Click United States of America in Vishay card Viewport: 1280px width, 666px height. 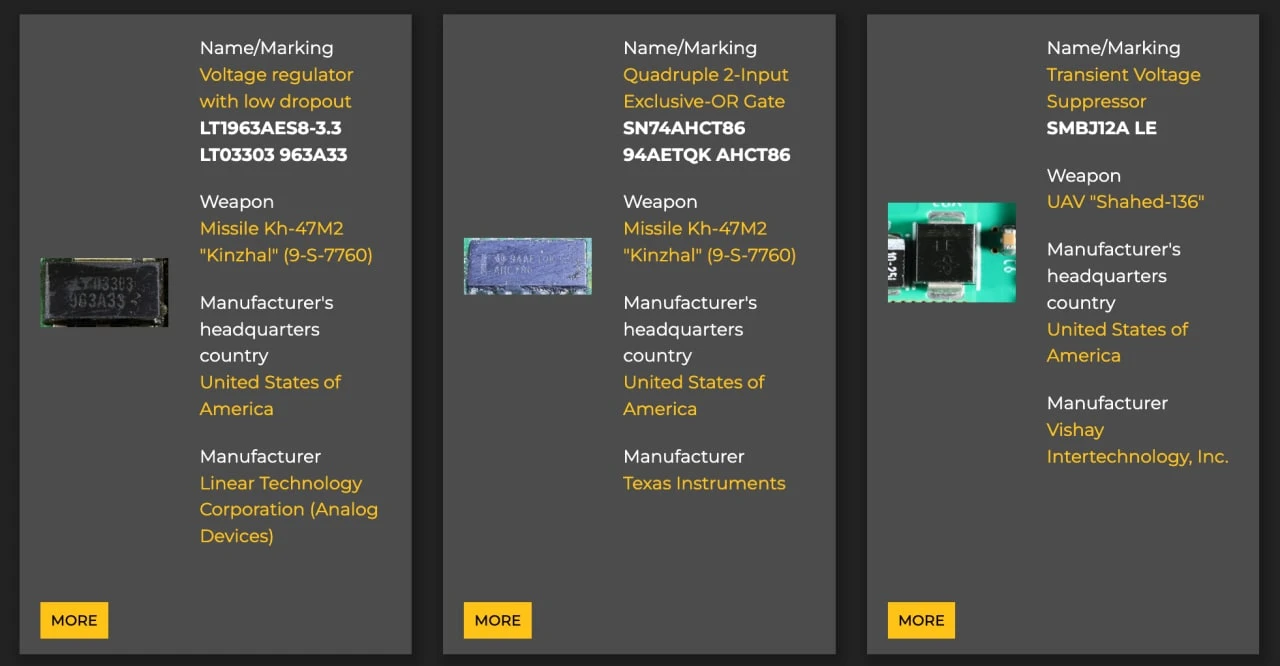(x=1117, y=342)
